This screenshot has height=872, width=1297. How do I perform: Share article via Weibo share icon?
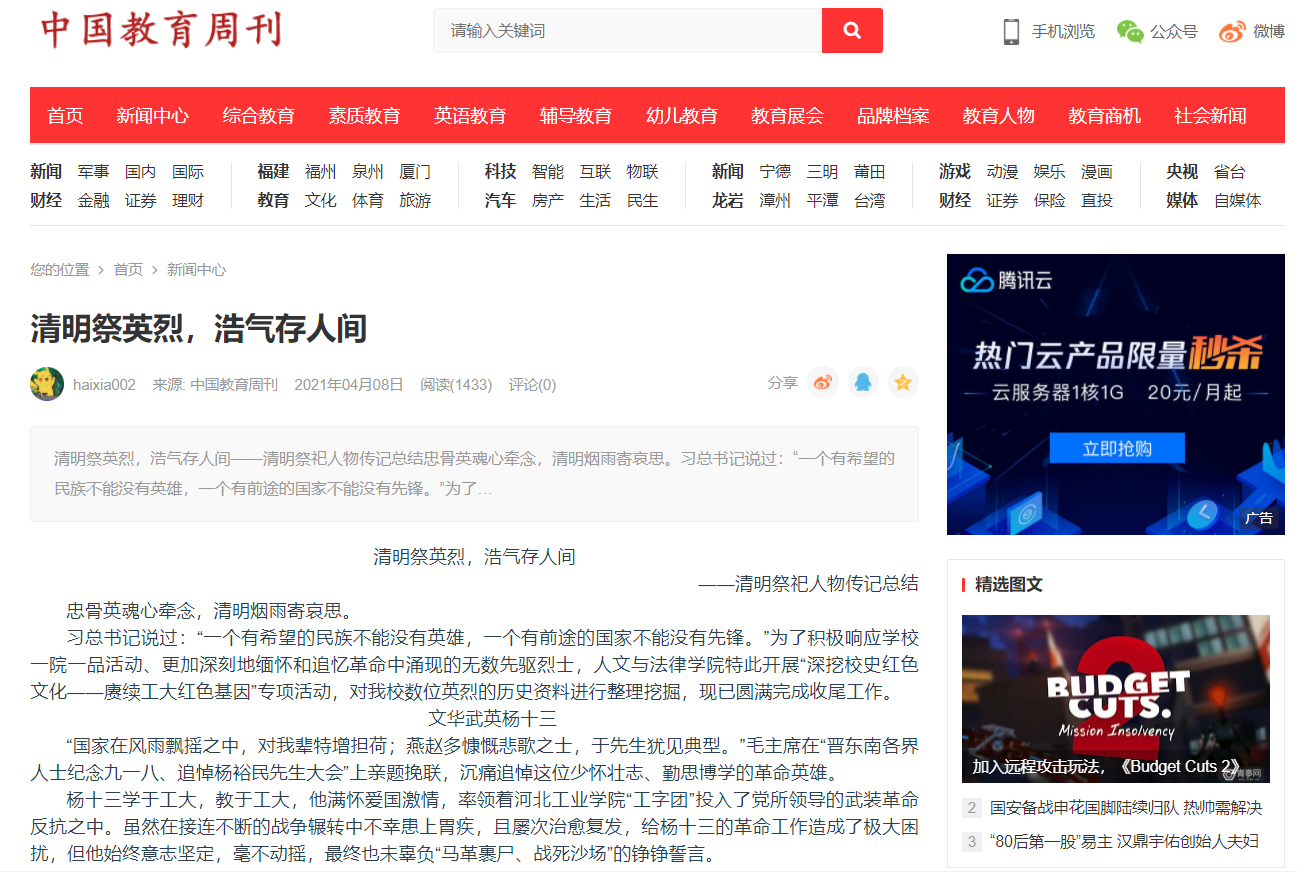click(822, 382)
